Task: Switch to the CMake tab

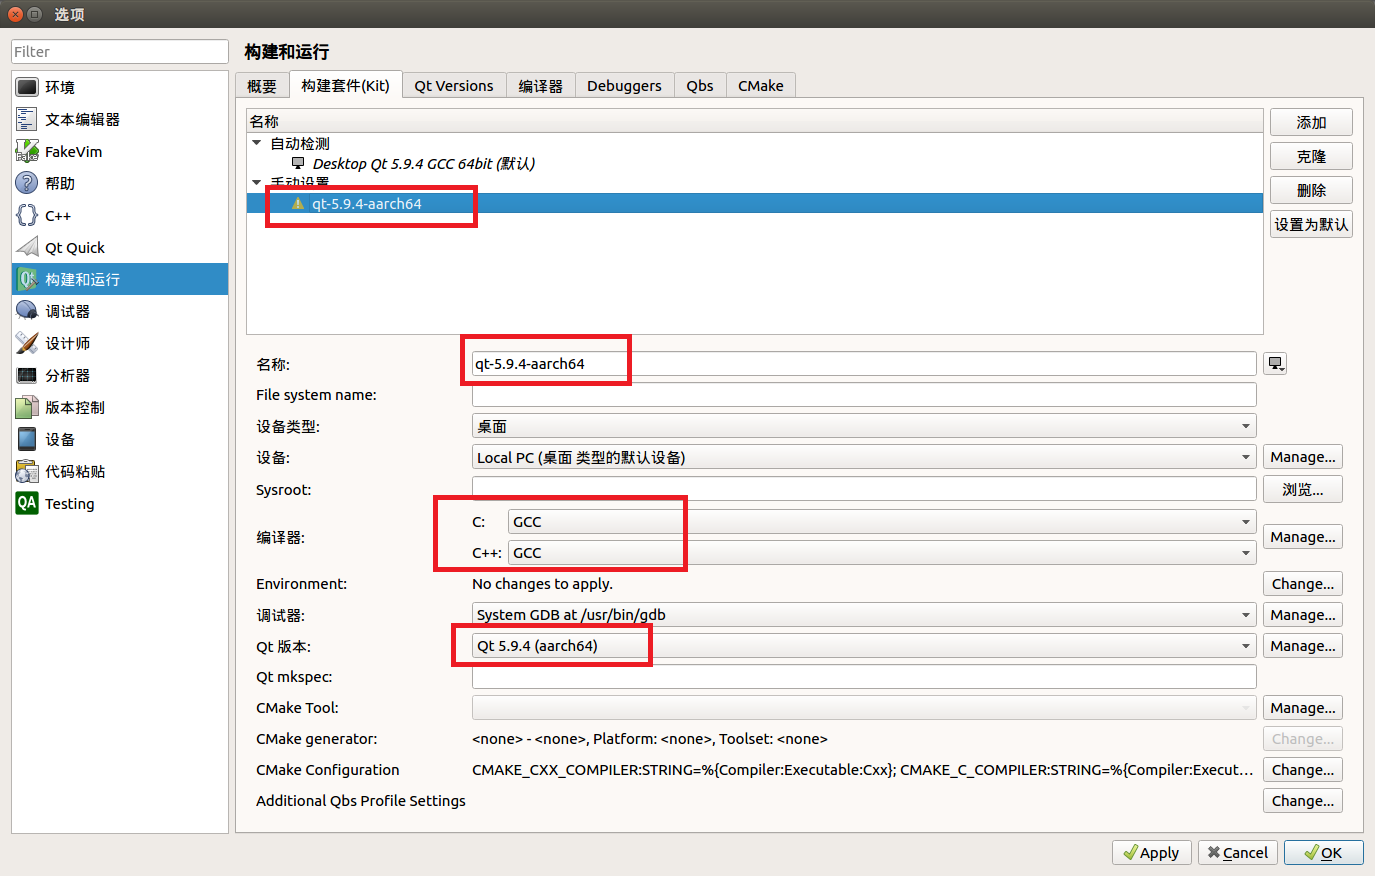Action: pyautogui.click(x=761, y=86)
